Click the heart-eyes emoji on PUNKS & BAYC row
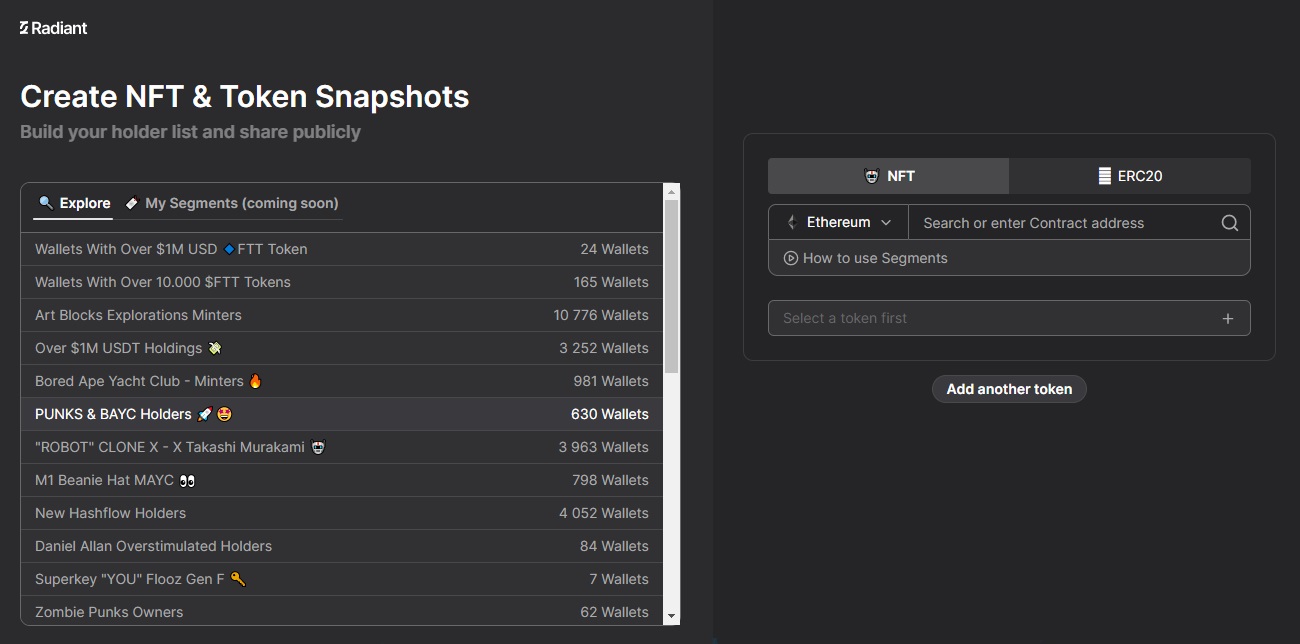Viewport: 1300px width, 644px height. coord(224,414)
